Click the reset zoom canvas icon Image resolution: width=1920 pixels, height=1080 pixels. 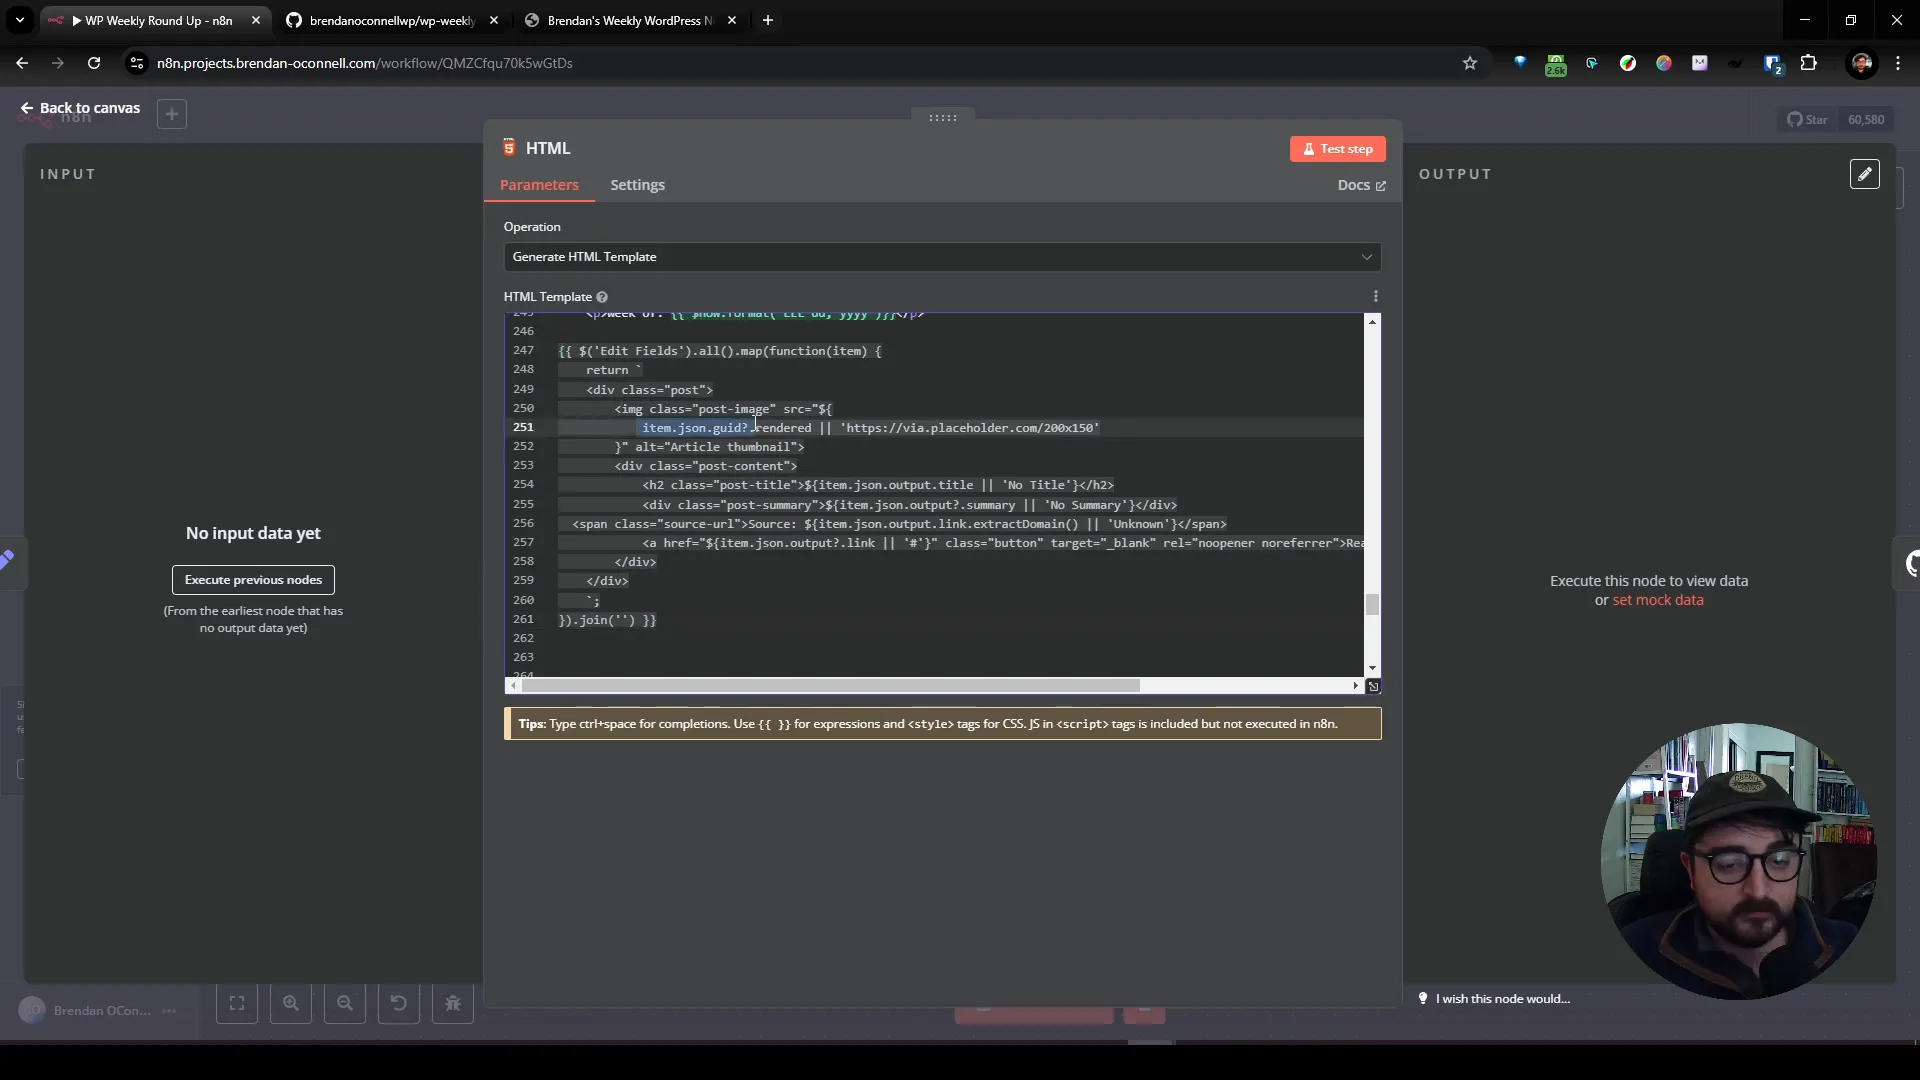[x=399, y=1004]
